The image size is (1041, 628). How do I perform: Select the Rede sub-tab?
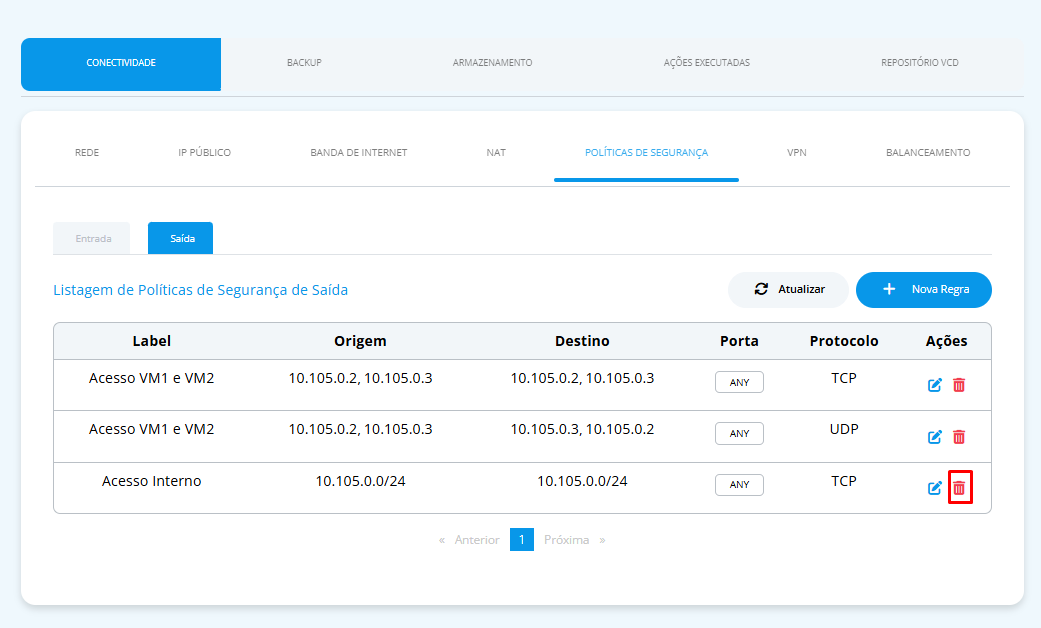pyautogui.click(x=87, y=153)
